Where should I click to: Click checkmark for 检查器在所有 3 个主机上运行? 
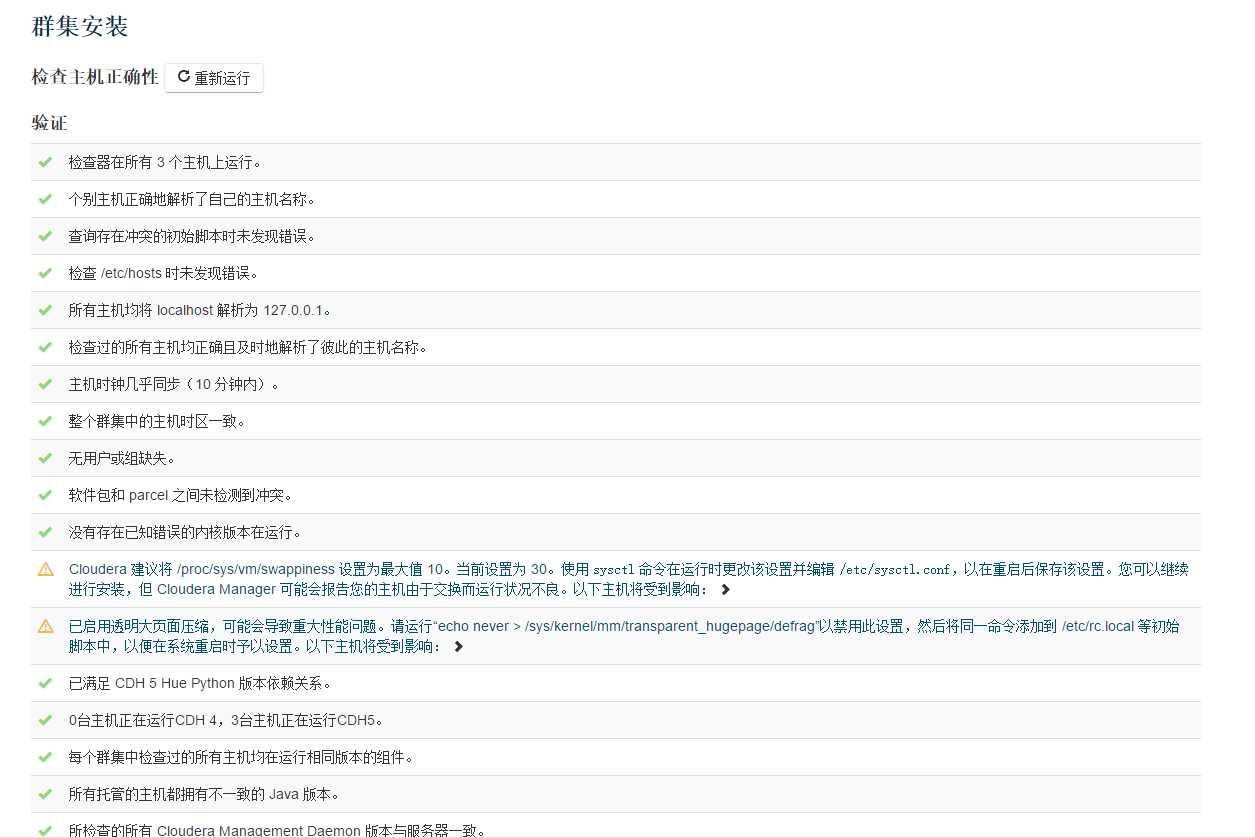(x=45, y=161)
